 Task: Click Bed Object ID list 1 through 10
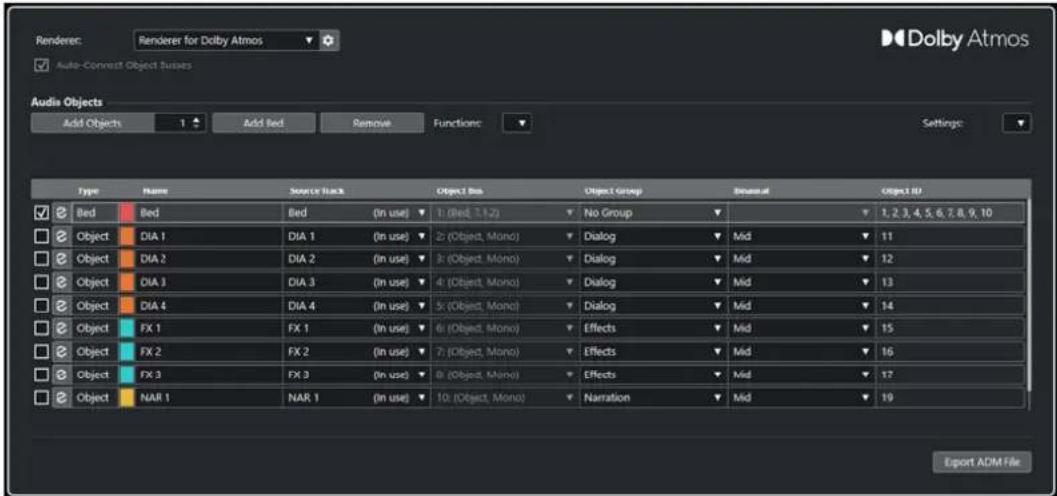pos(950,213)
